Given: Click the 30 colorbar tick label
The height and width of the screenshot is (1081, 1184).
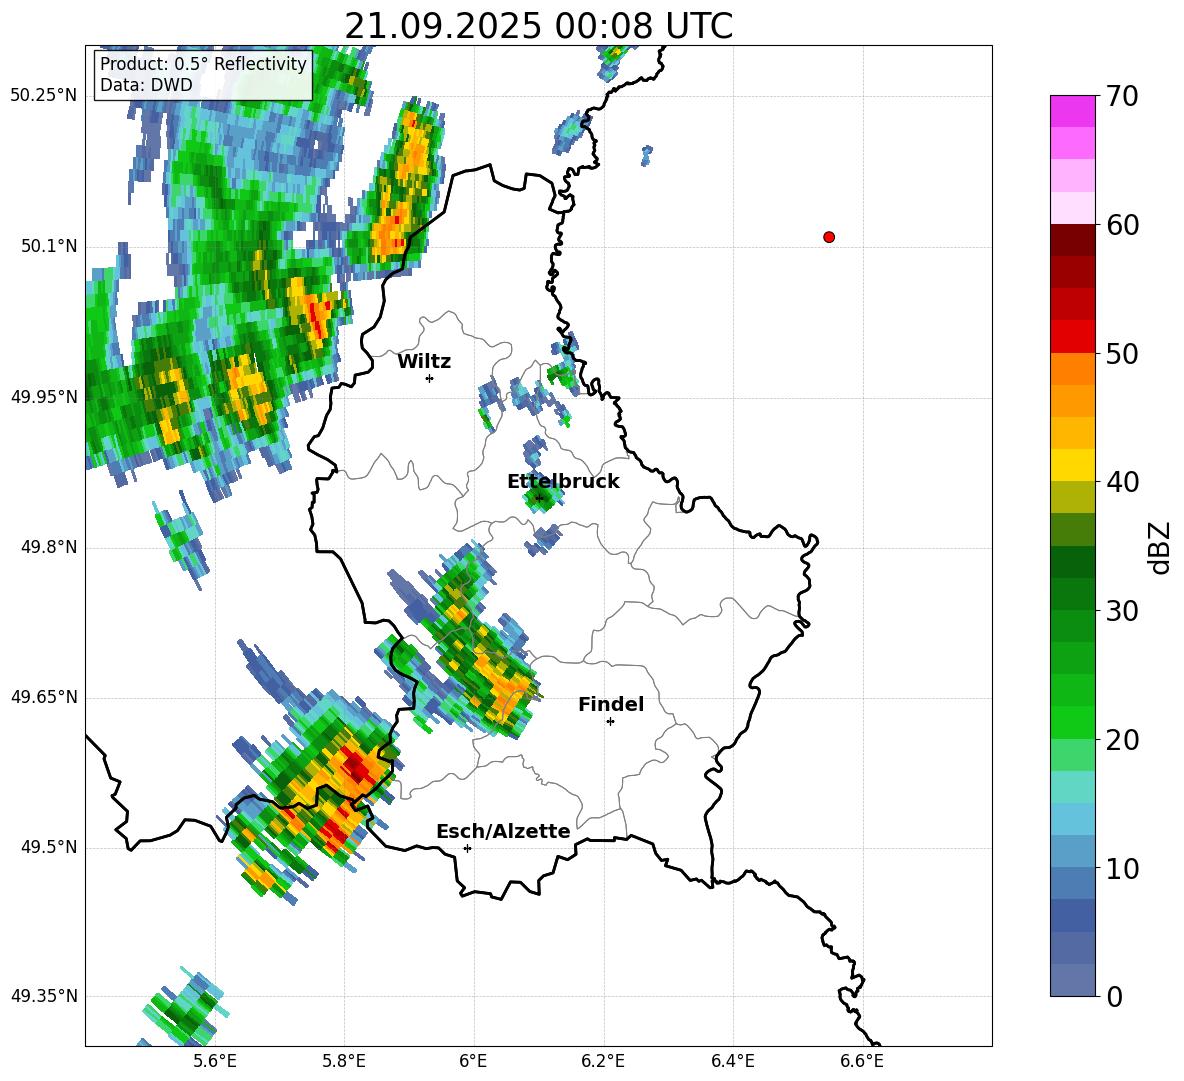Looking at the screenshot, I should (1122, 611).
